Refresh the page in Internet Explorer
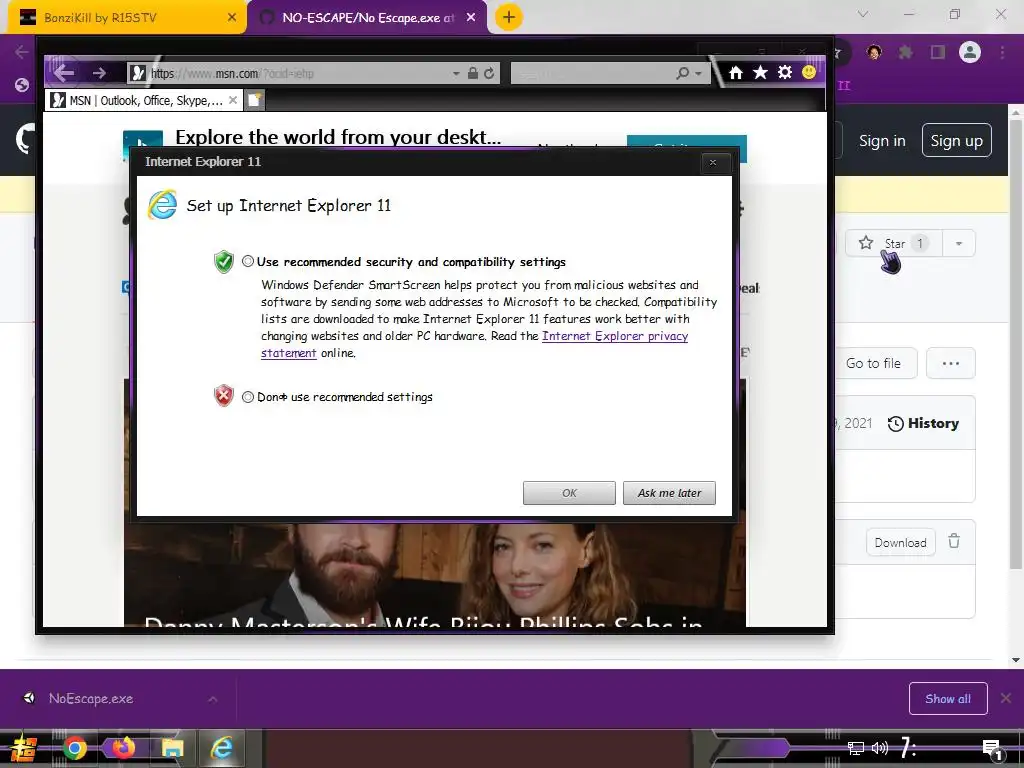Image resolution: width=1024 pixels, height=768 pixels. (x=489, y=73)
